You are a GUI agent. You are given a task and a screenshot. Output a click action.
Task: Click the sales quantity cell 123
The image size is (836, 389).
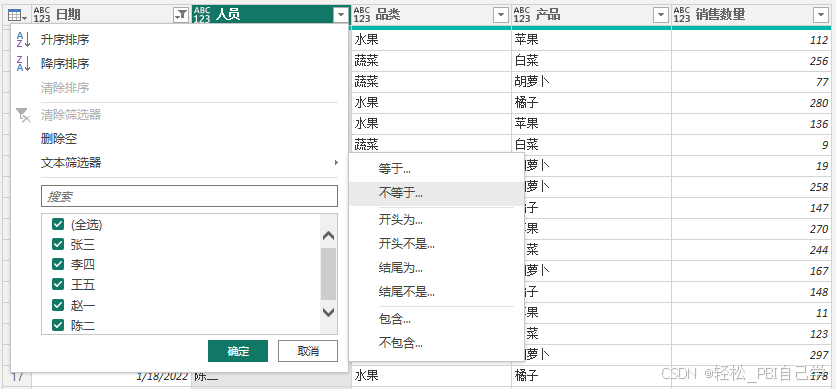pyautogui.click(x=751, y=334)
